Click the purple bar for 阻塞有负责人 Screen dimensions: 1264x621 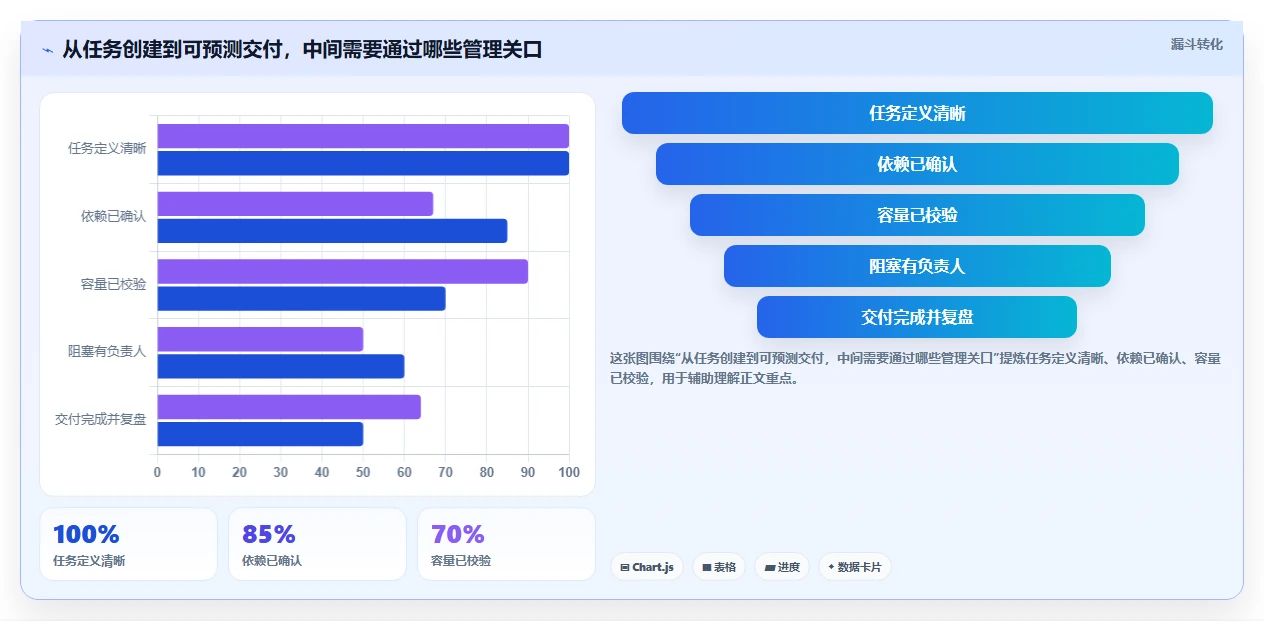(260, 339)
